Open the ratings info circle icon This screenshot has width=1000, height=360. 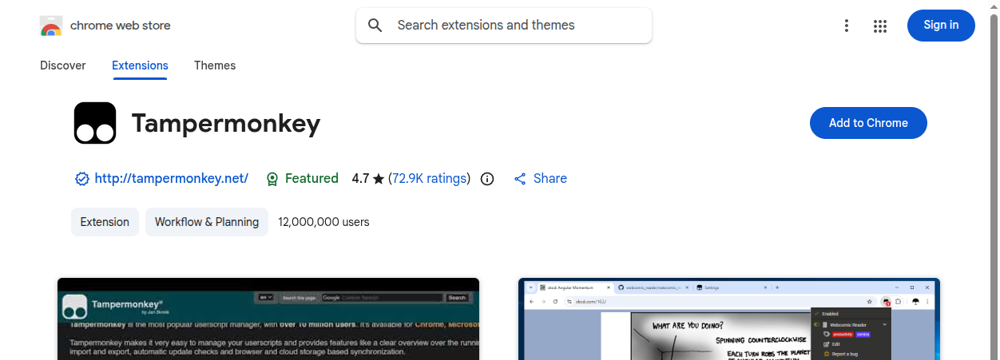coord(487,179)
